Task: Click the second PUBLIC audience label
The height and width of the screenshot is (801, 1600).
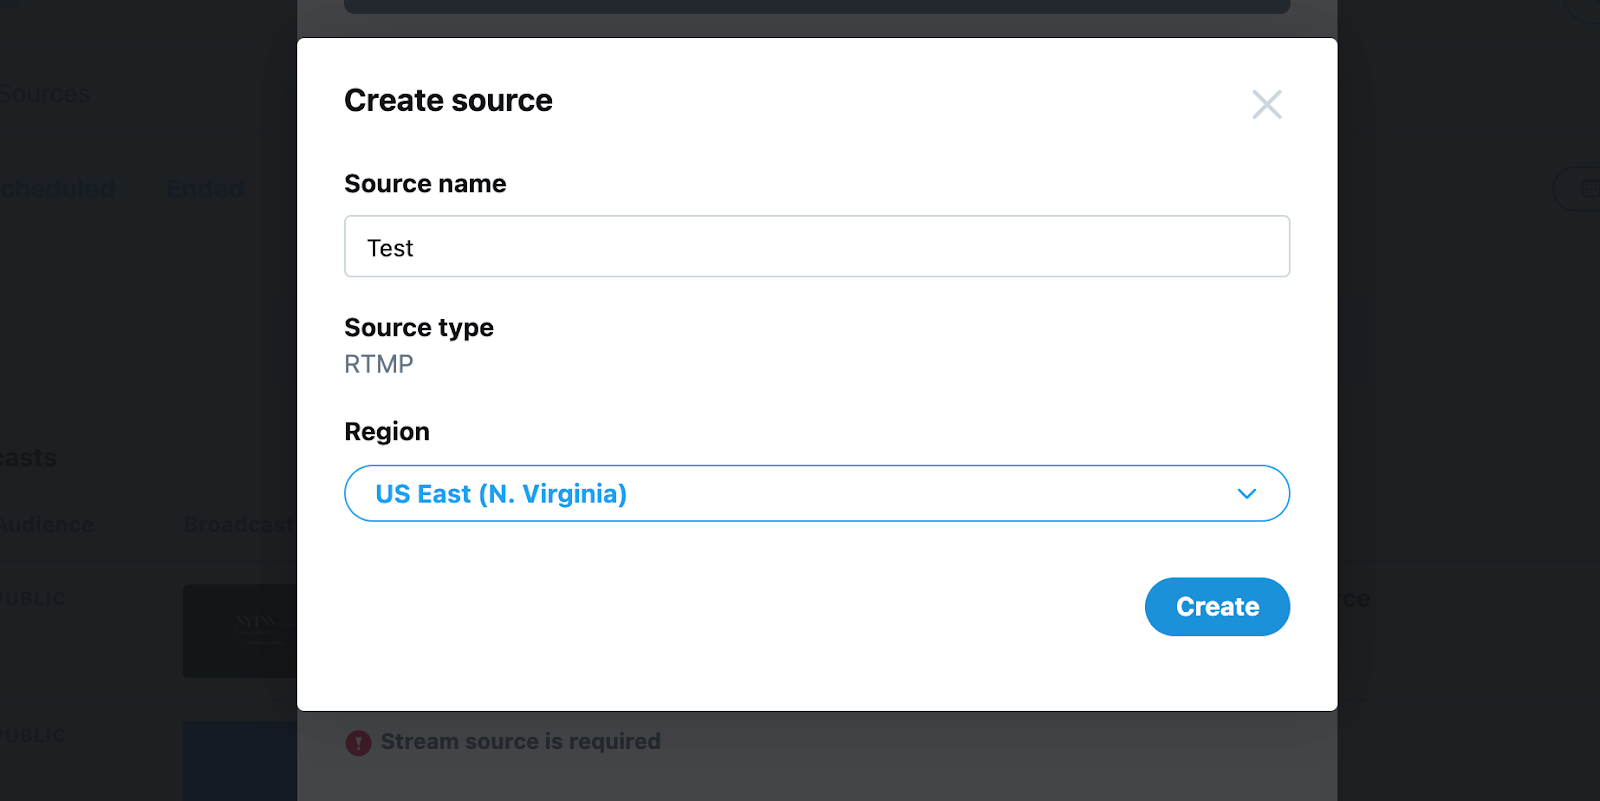Action: 33,736
